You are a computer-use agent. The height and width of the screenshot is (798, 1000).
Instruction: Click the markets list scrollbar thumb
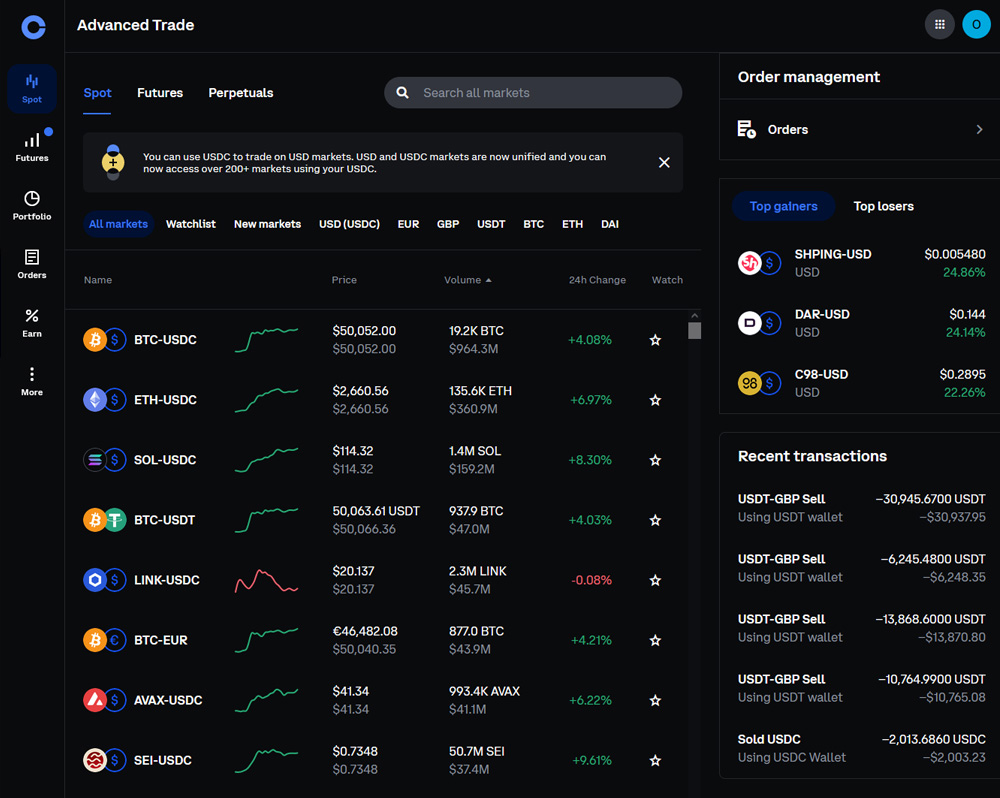695,330
